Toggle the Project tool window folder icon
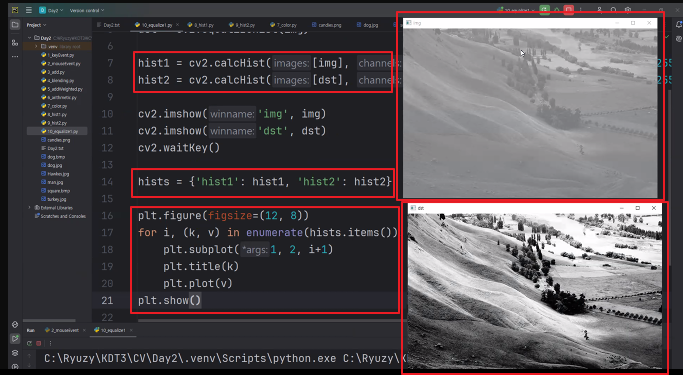This screenshot has width=683, height=375. point(15,25)
